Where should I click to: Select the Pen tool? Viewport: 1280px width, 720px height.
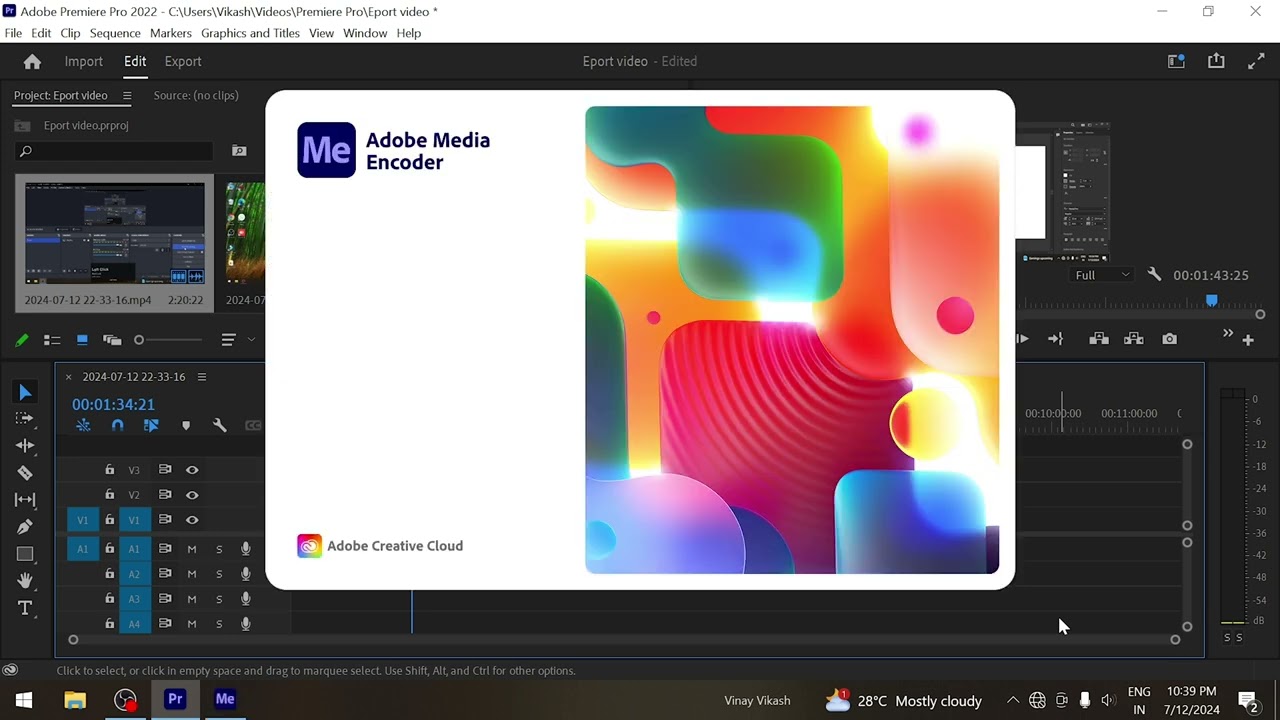click(25, 526)
